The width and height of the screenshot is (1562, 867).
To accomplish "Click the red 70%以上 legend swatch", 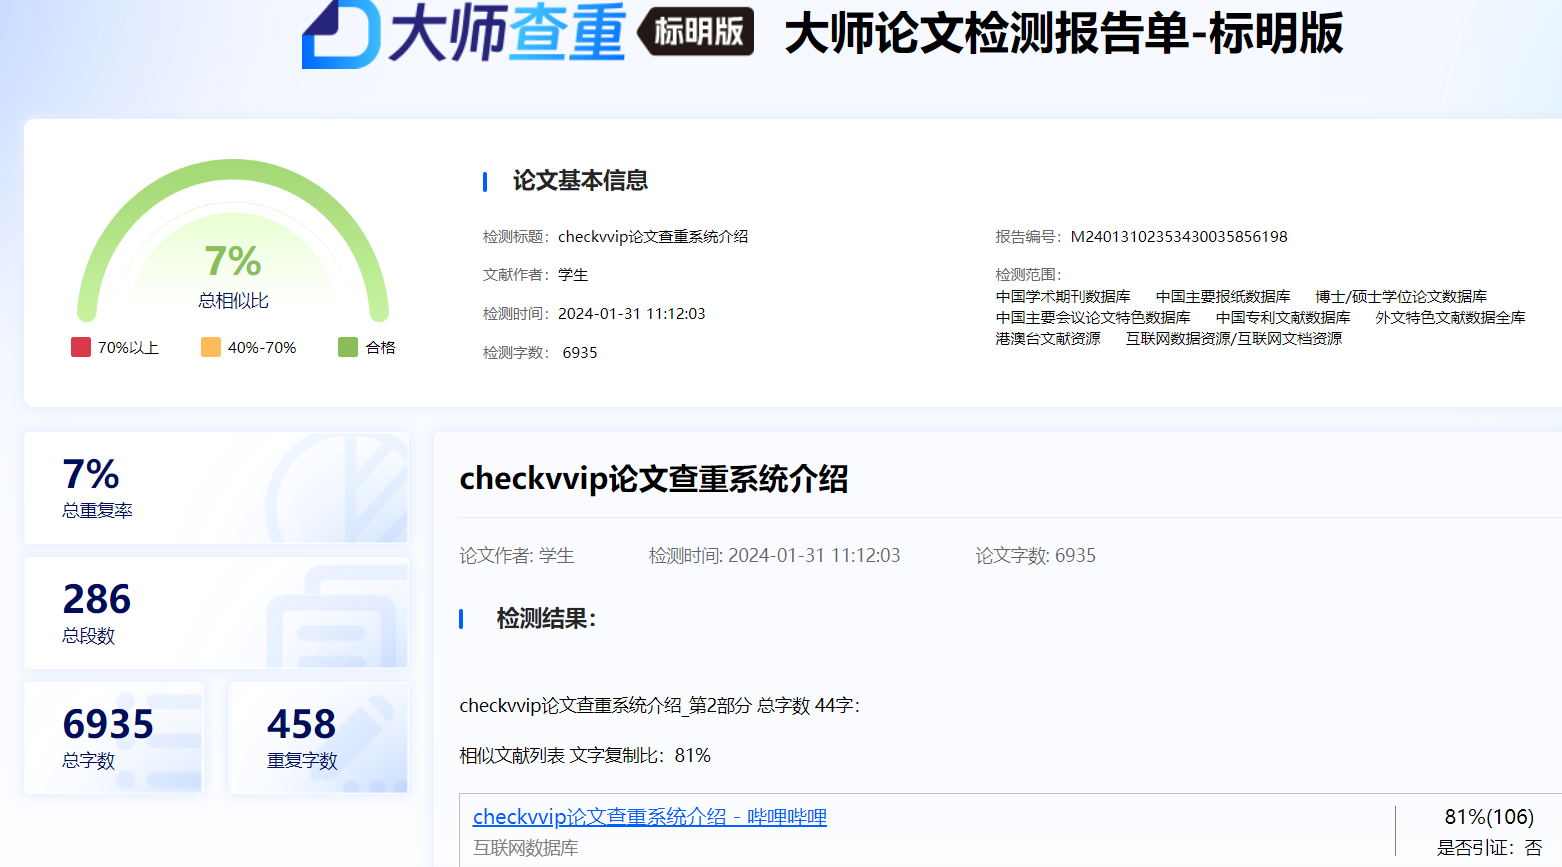I will coord(81,347).
